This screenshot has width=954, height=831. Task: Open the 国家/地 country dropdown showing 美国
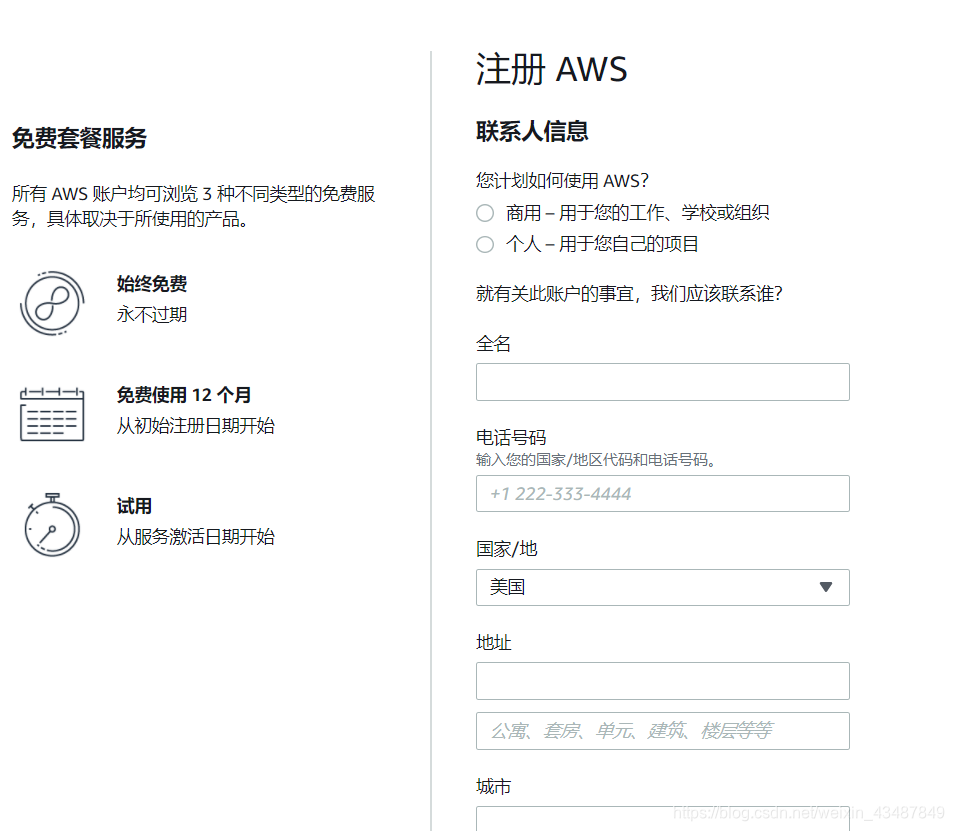pyautogui.click(x=663, y=588)
